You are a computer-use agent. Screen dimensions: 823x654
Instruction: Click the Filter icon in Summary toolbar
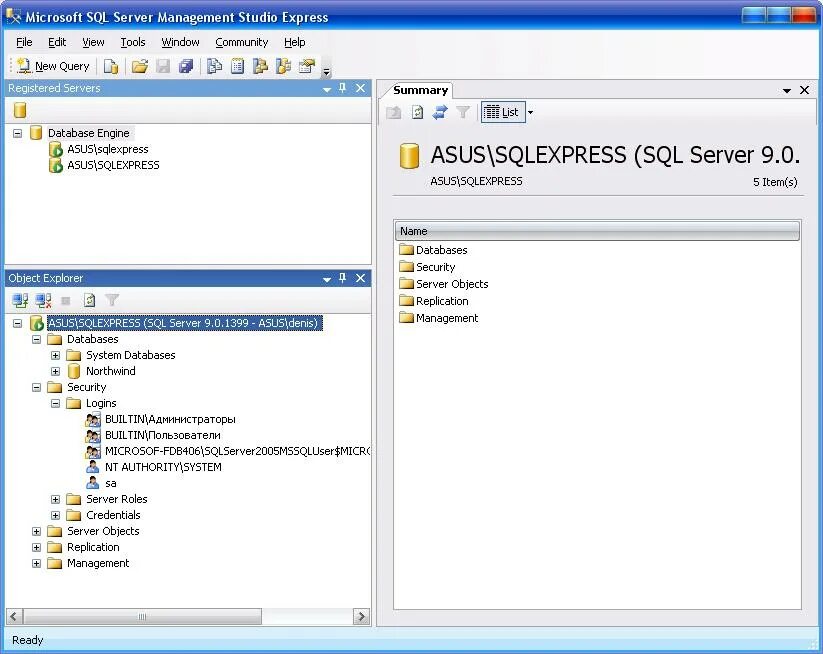coord(463,112)
